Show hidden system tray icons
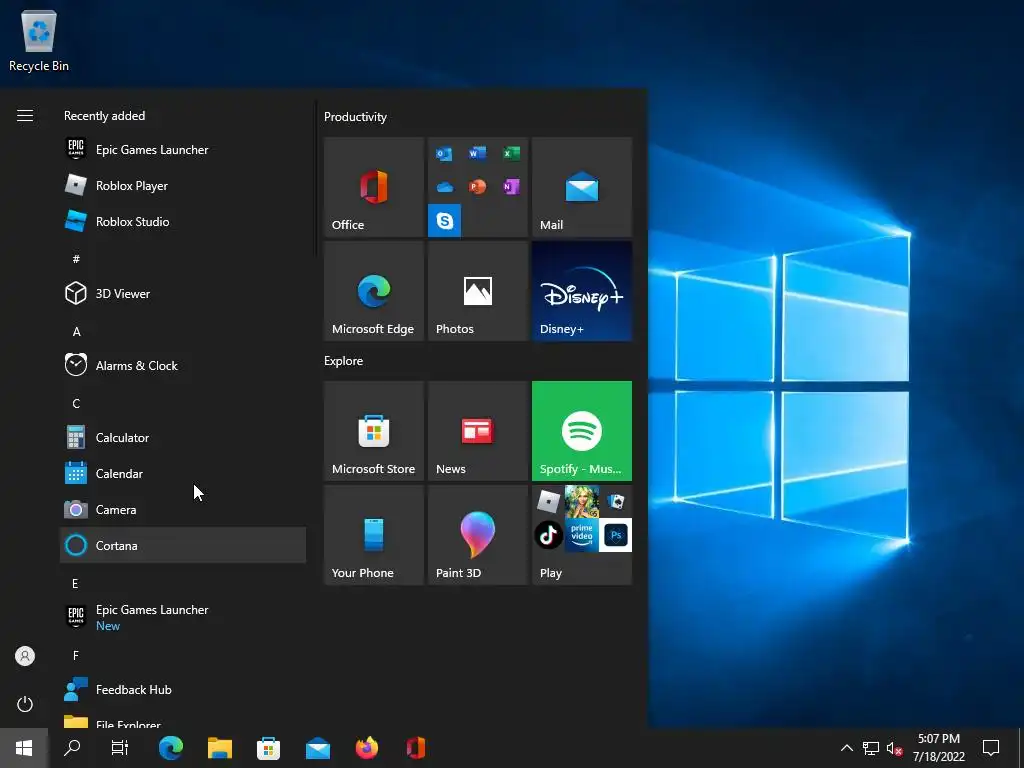 [846, 748]
